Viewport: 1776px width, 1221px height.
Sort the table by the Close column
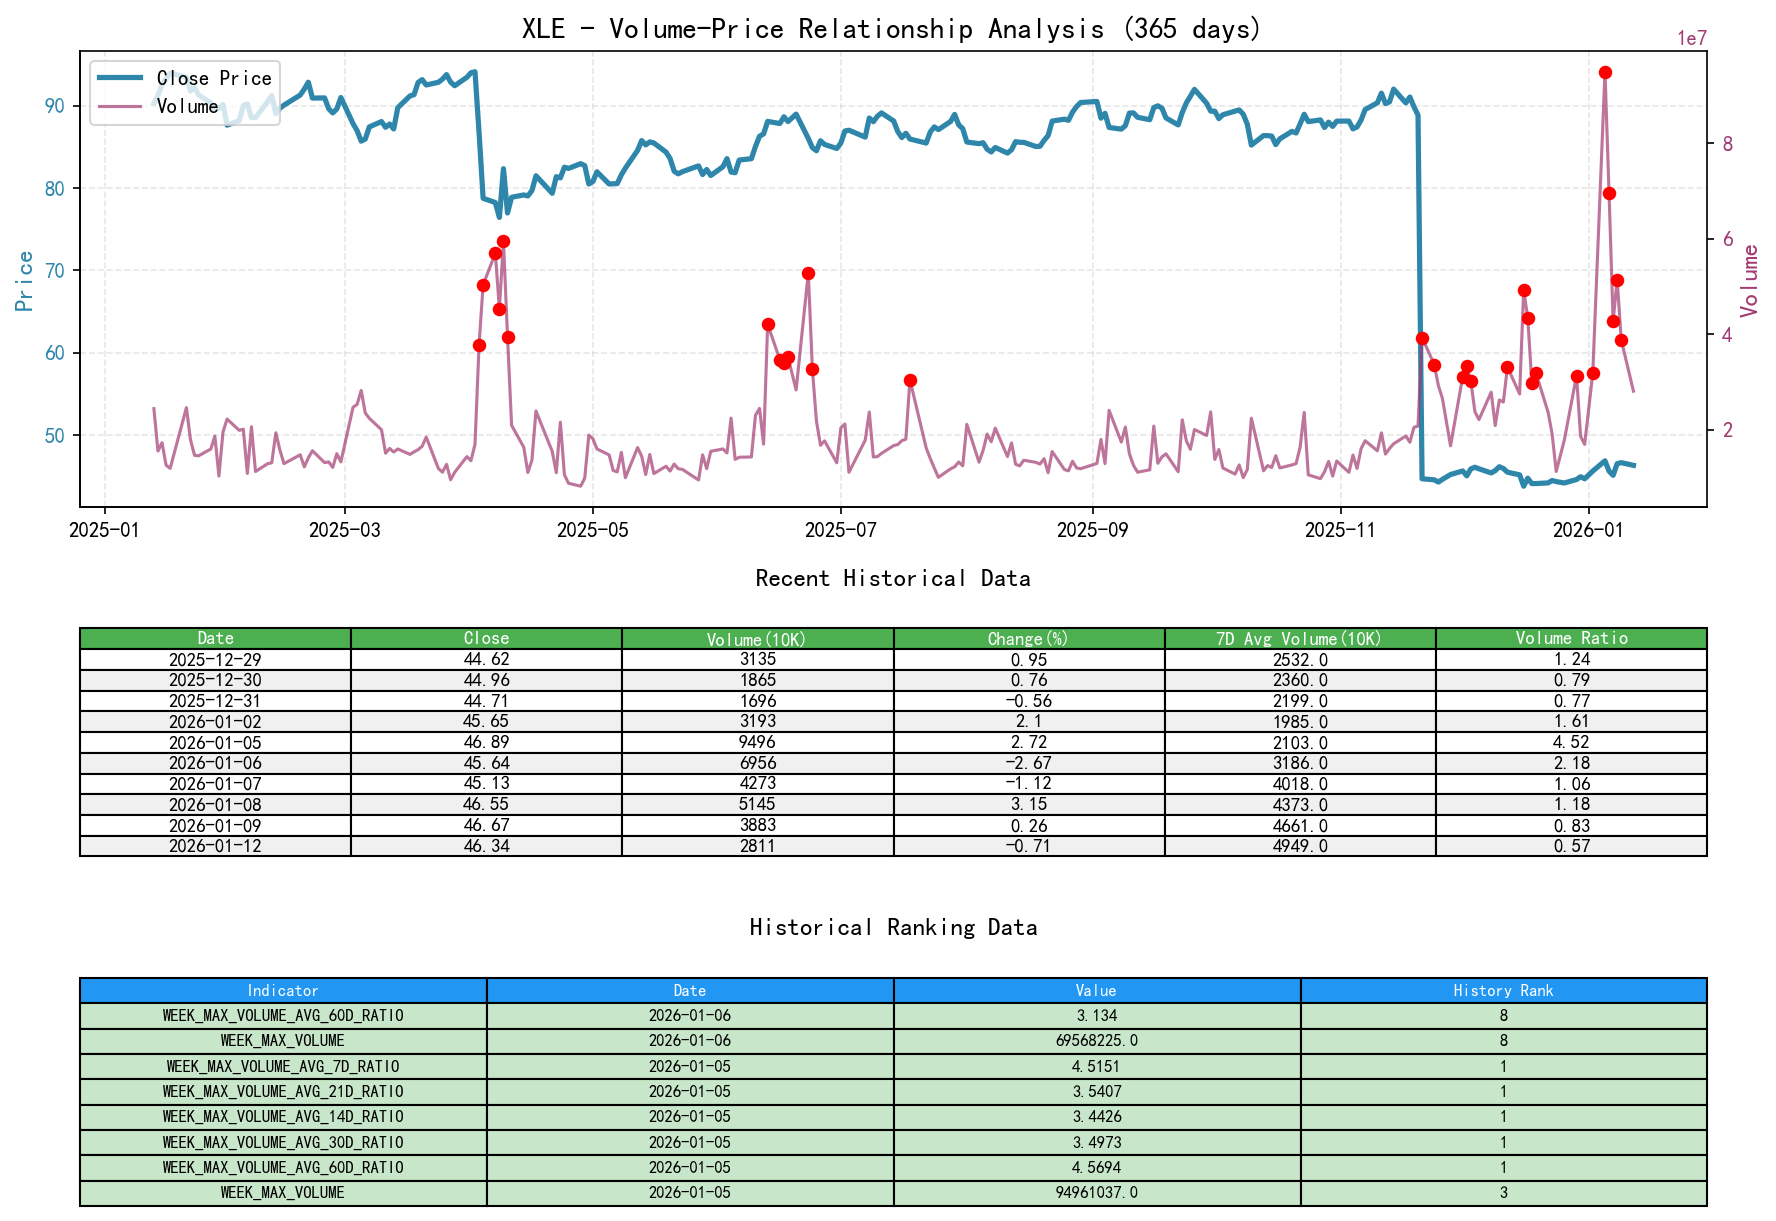pos(485,638)
